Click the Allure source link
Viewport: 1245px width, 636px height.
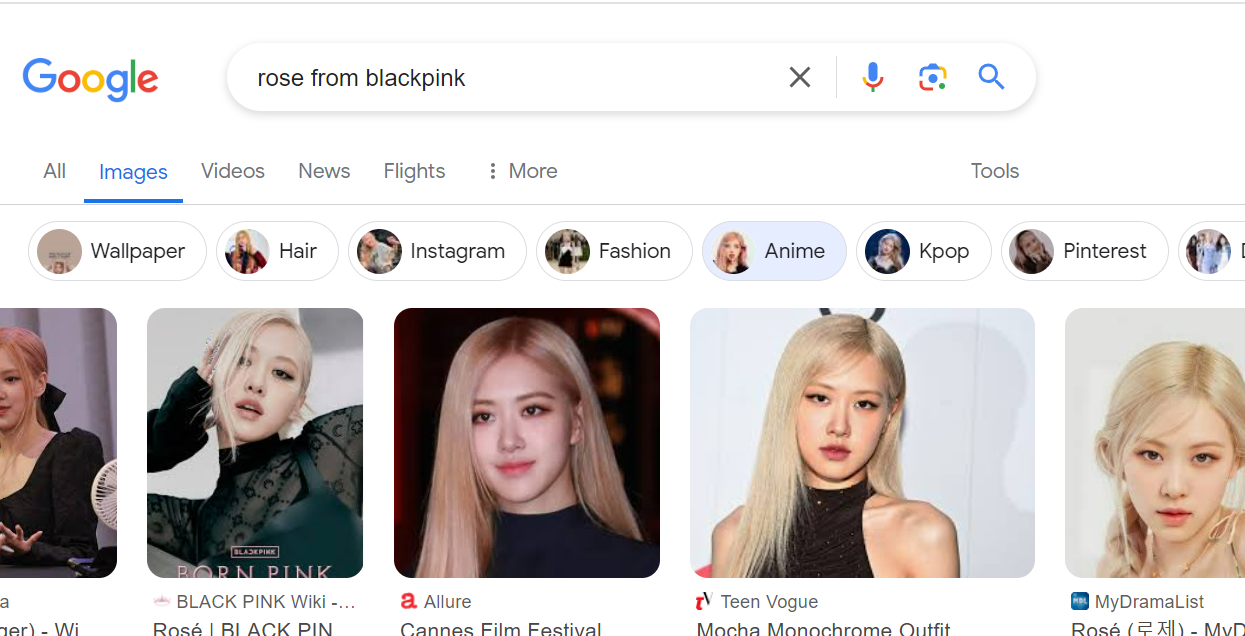[x=447, y=602]
